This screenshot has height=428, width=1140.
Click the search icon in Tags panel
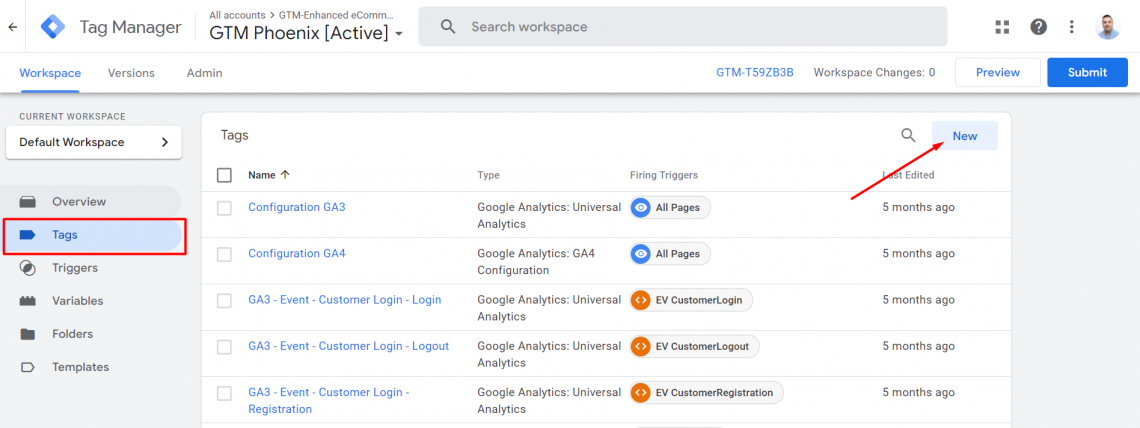point(908,136)
